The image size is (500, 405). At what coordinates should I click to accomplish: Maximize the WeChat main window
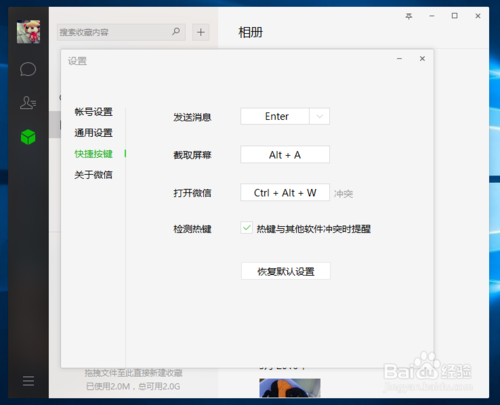coord(455,16)
